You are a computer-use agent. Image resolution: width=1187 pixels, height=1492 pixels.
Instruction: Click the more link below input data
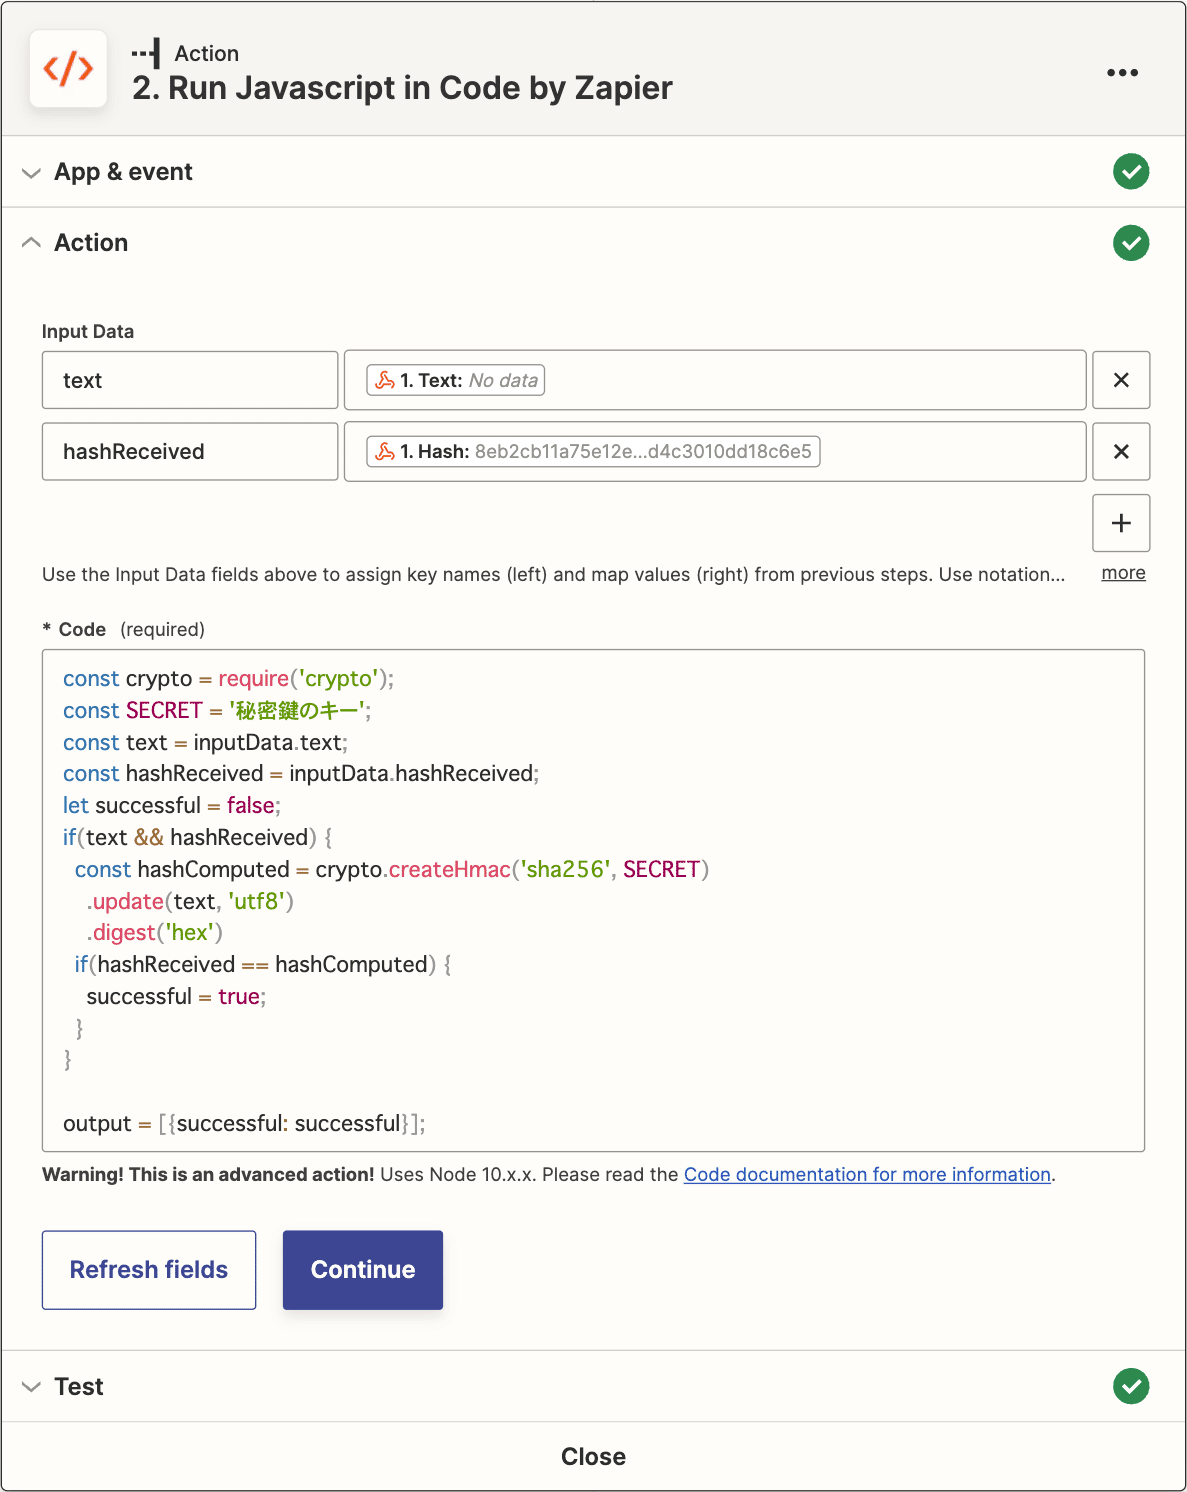coord(1122,572)
